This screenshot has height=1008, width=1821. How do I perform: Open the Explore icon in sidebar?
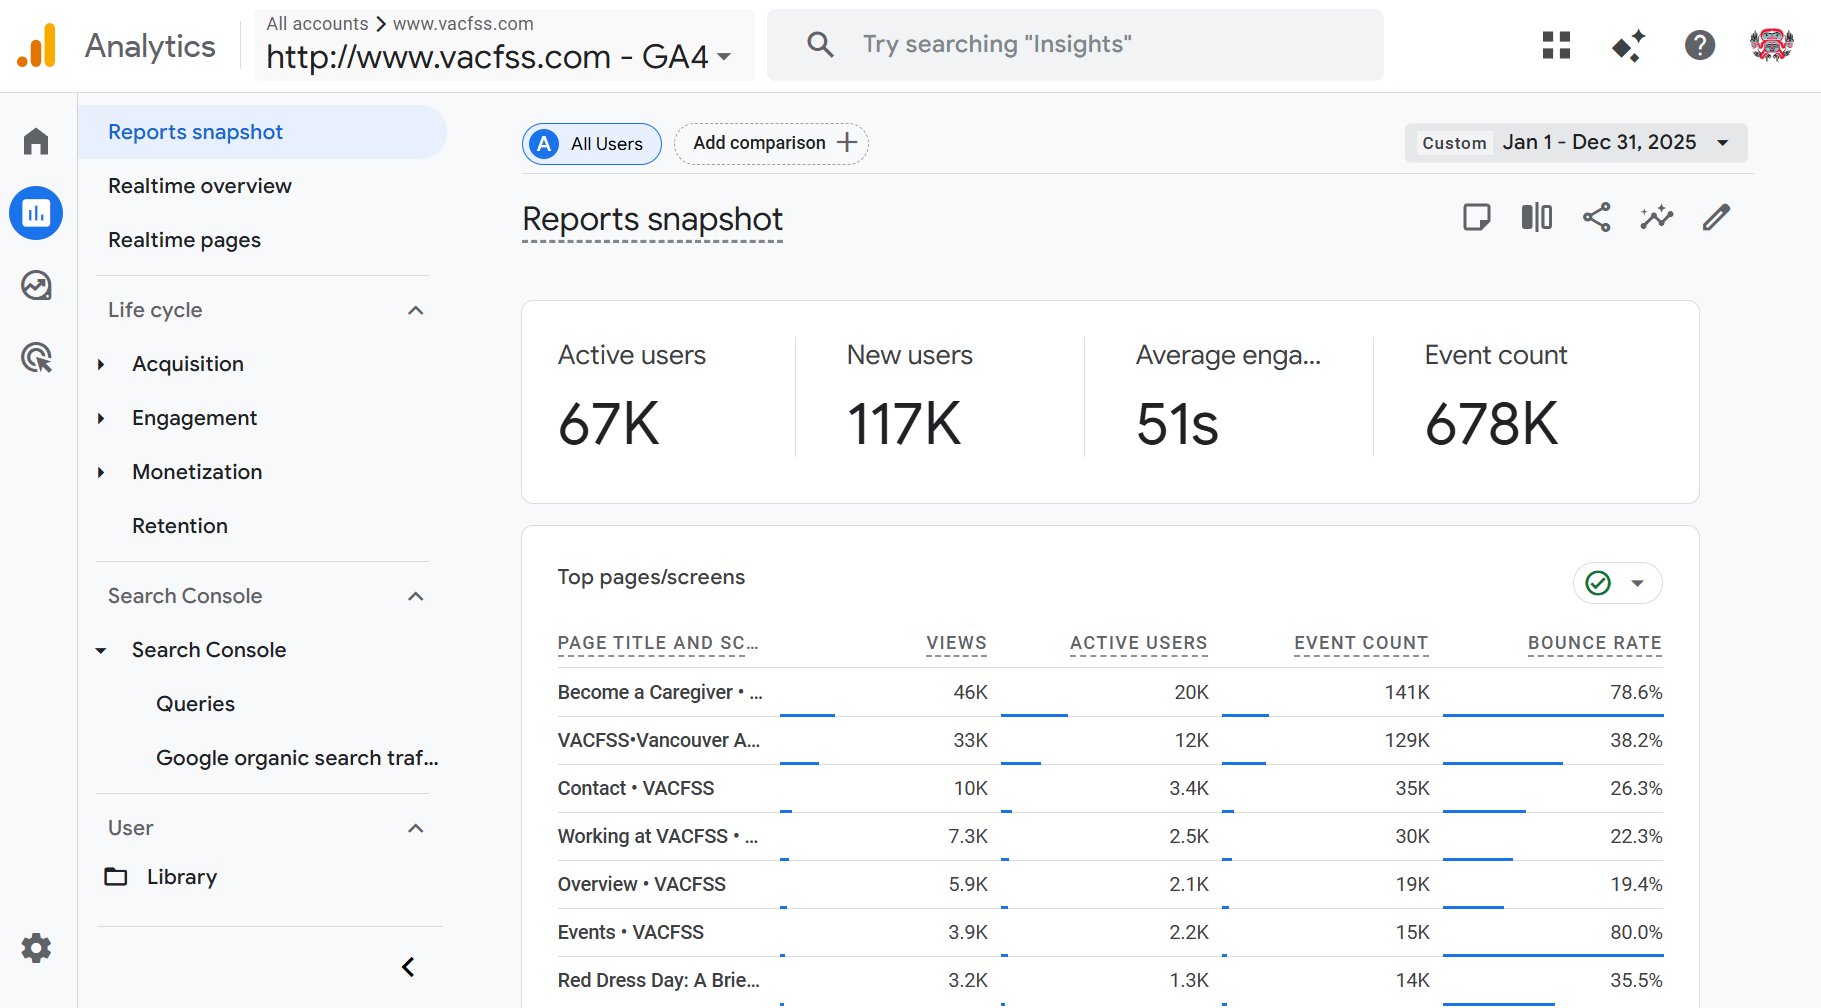[x=36, y=286]
